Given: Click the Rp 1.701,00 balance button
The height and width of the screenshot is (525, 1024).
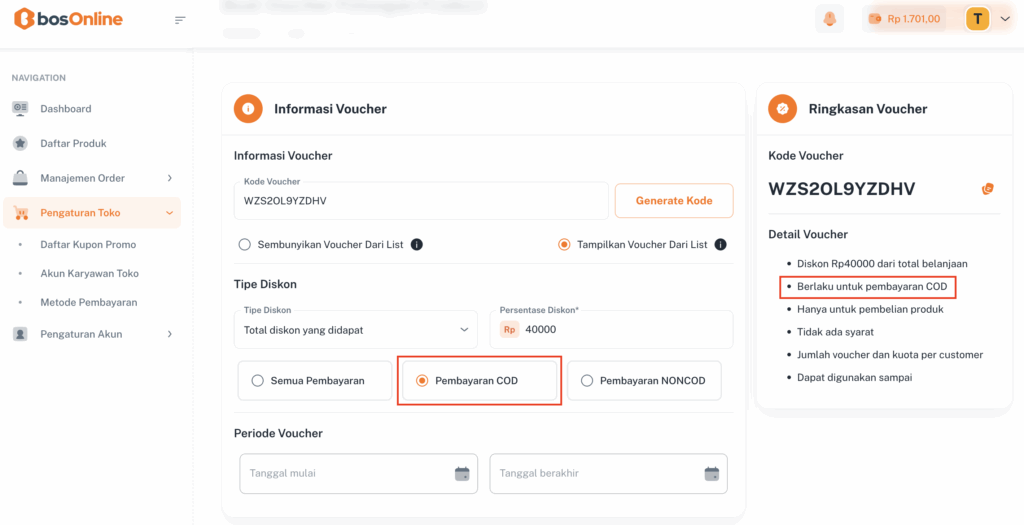Looking at the screenshot, I should pyautogui.click(x=905, y=19).
